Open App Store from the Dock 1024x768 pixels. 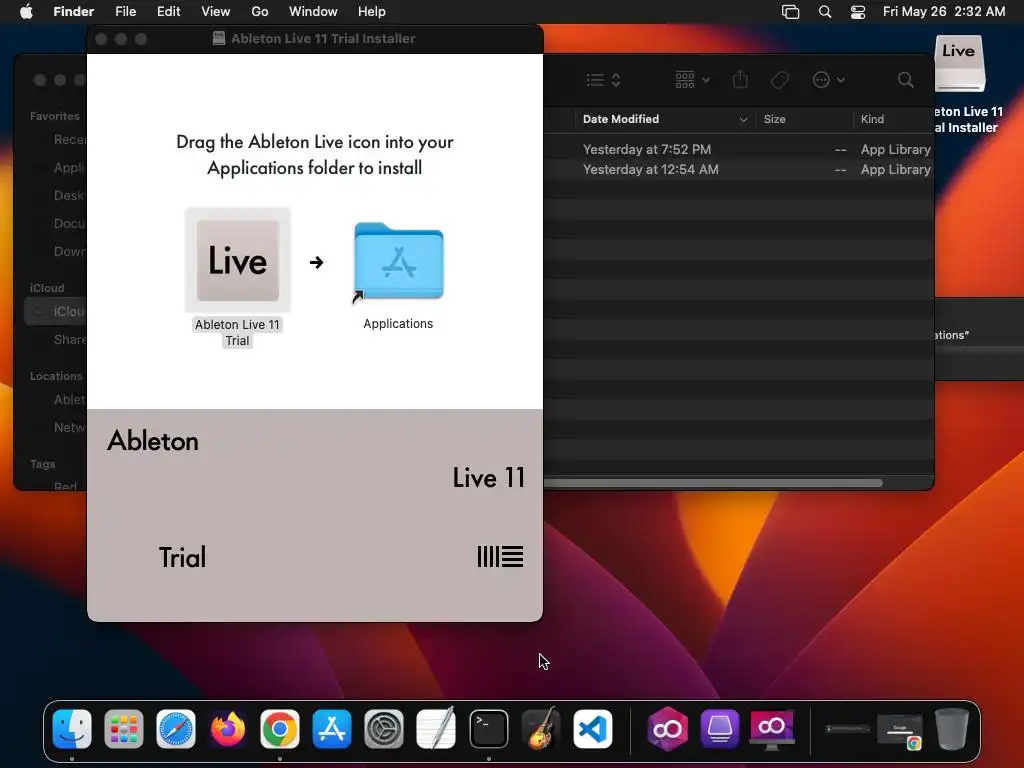pyautogui.click(x=332, y=729)
